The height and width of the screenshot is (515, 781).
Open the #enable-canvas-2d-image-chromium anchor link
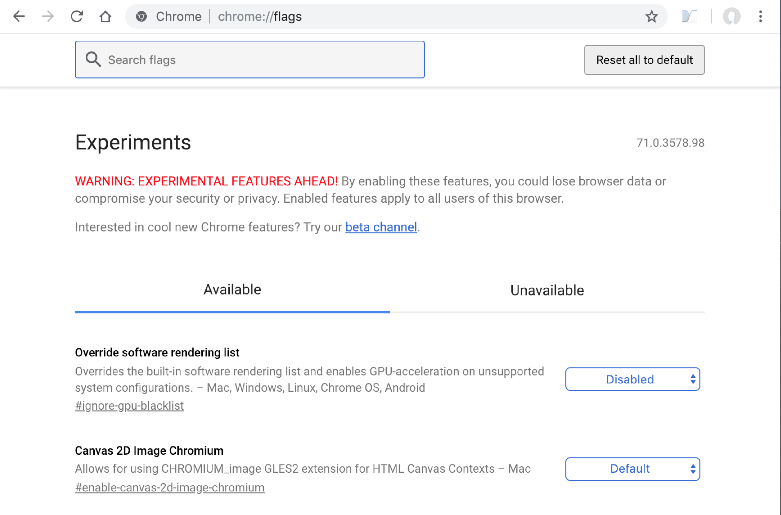tap(170, 488)
